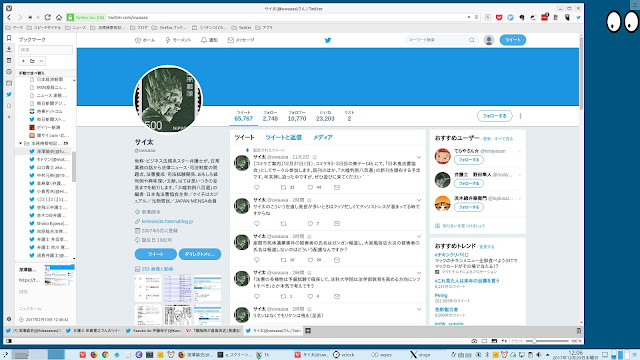Click the capture page camera icon in status bar
The image size is (640, 360).
474,341
